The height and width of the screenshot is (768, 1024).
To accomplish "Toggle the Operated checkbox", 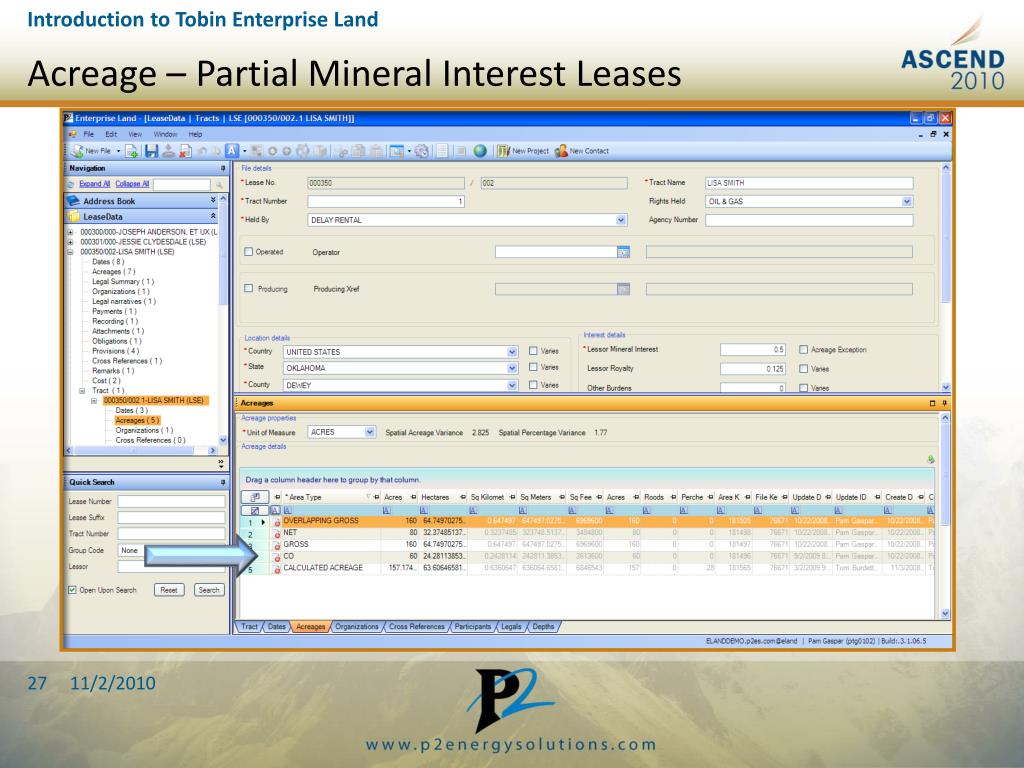I will (248, 251).
